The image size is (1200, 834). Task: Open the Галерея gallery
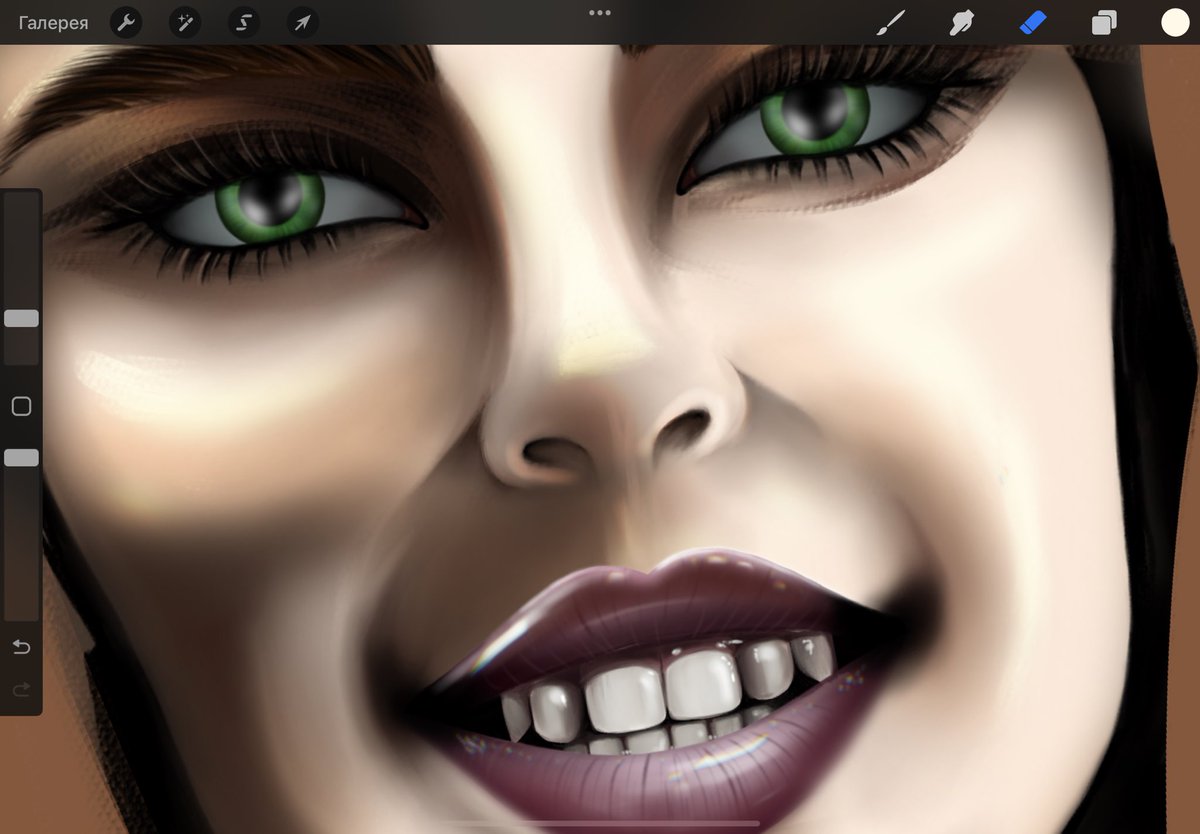pyautogui.click(x=53, y=23)
